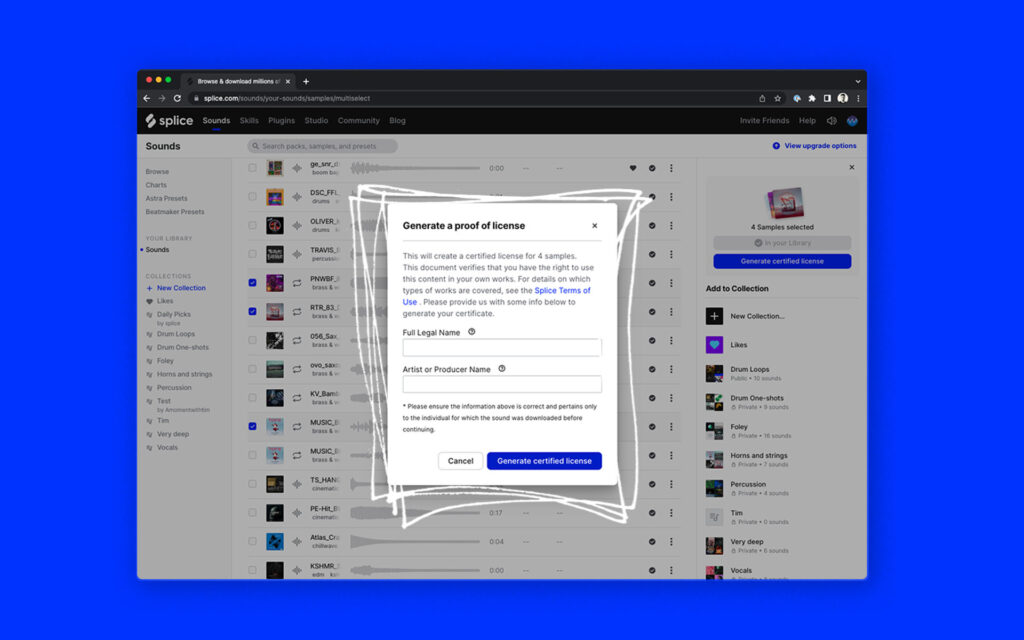Click the New Collection plus icon in right panel
The height and width of the screenshot is (640, 1024).
click(714, 316)
